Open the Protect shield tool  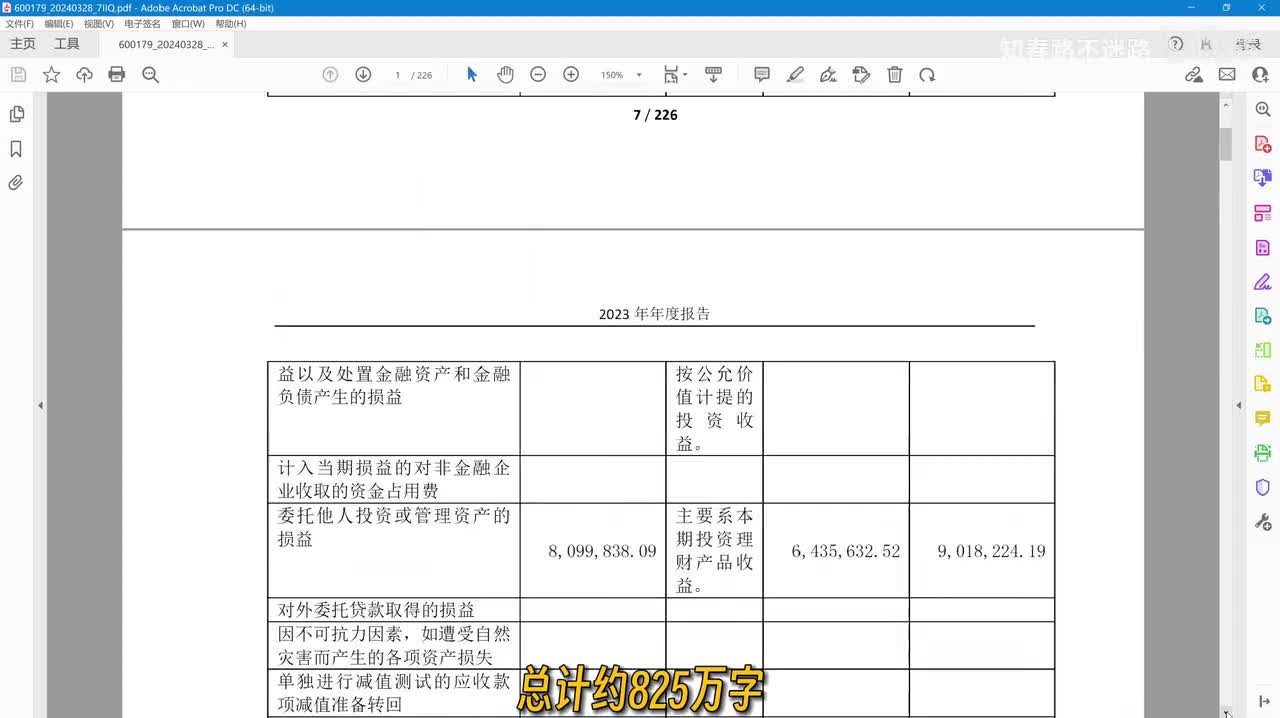pos(1262,488)
